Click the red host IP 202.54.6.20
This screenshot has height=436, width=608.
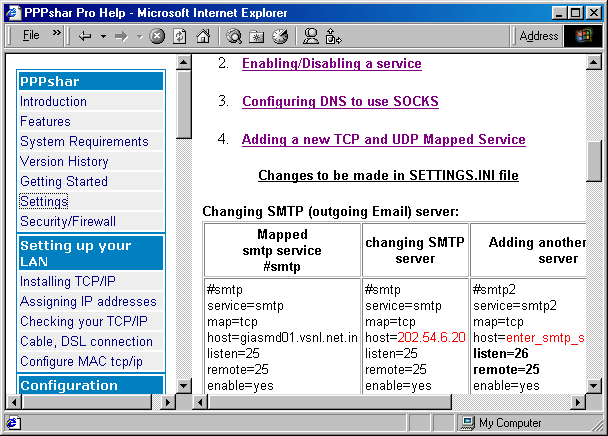pos(431,337)
